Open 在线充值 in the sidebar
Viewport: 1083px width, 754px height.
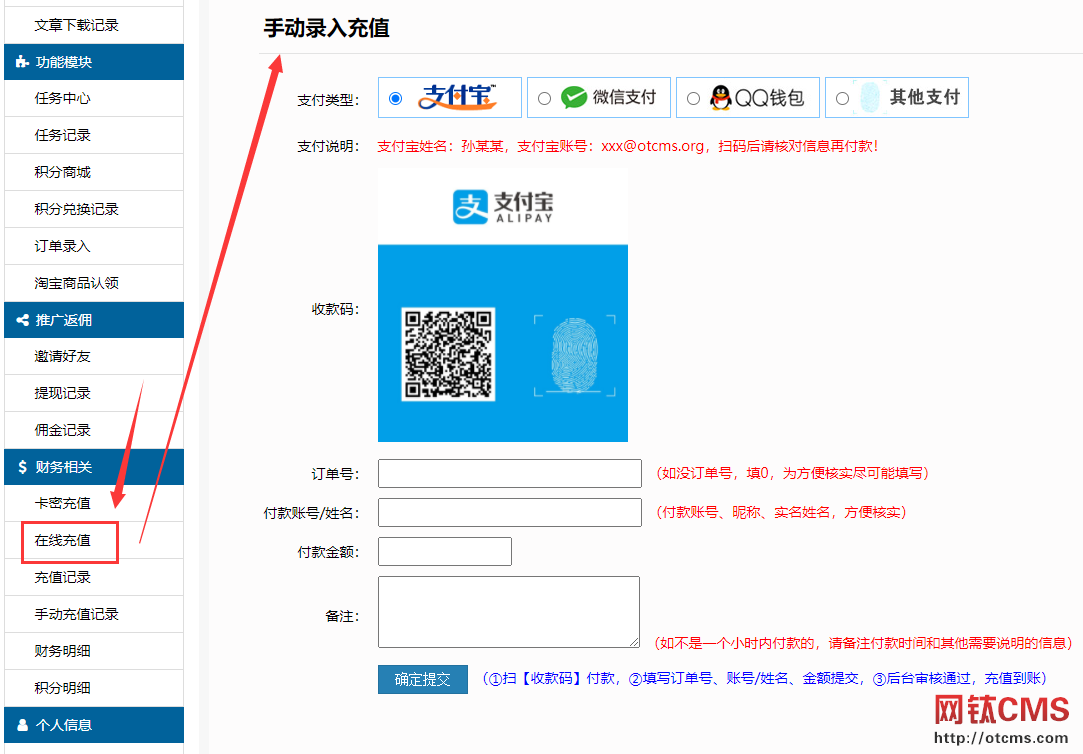63,541
